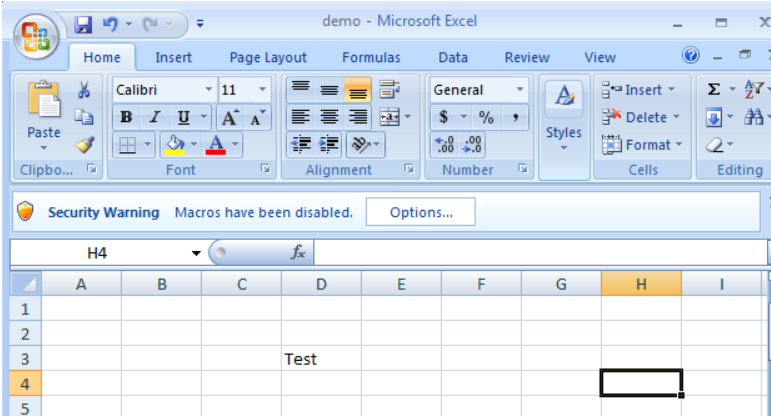Decrease font size with Shrink Font
This screenshot has width=771, height=416.
point(257,118)
